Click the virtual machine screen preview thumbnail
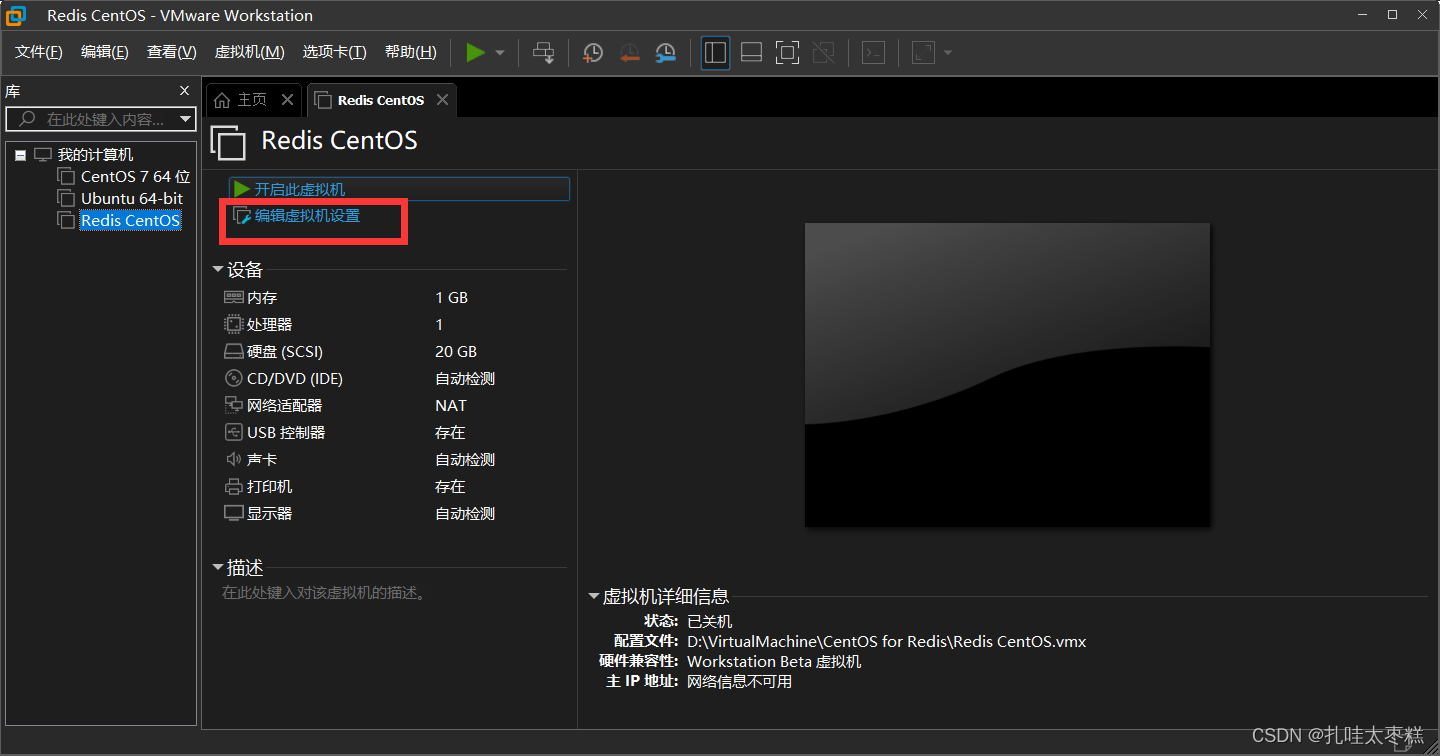The image size is (1440, 756). point(1007,374)
